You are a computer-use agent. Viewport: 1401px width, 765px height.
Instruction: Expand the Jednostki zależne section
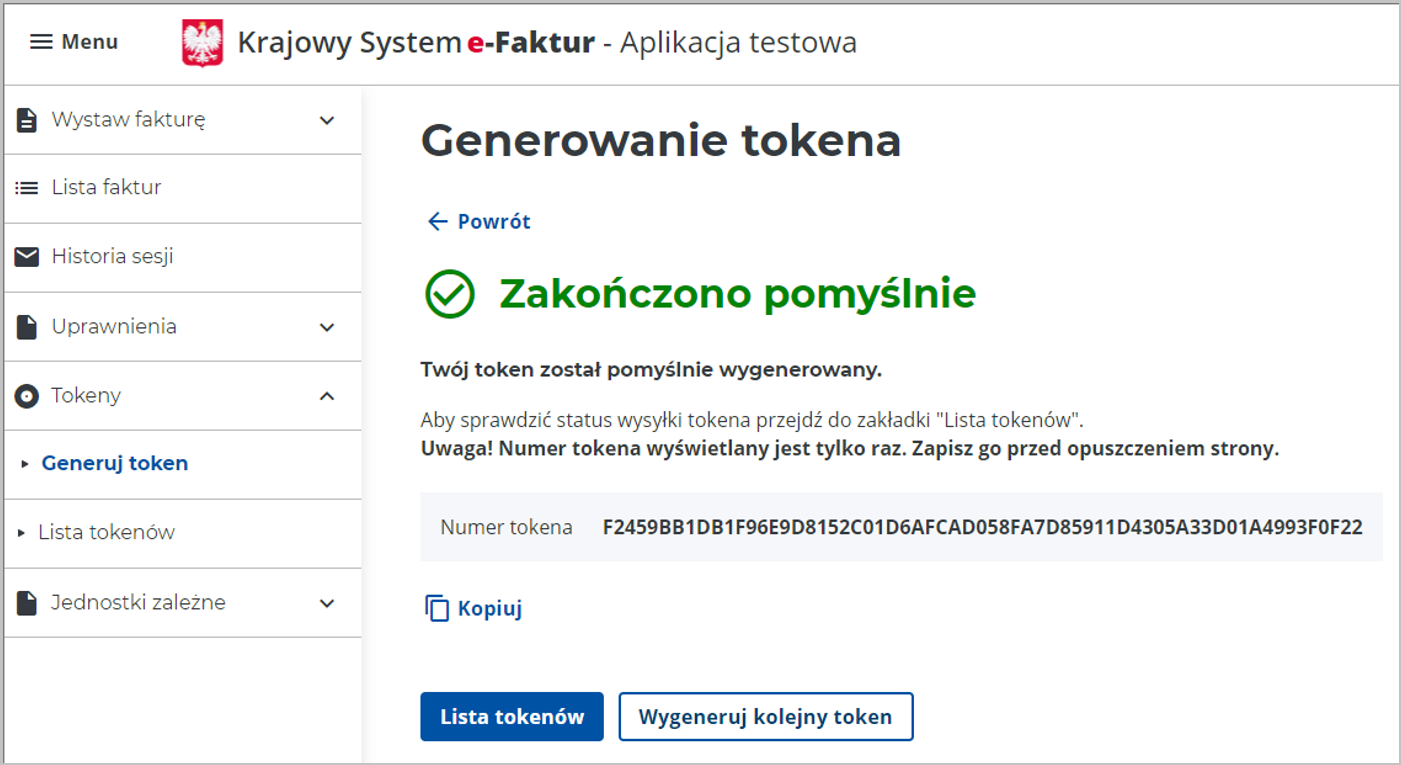[326, 602]
